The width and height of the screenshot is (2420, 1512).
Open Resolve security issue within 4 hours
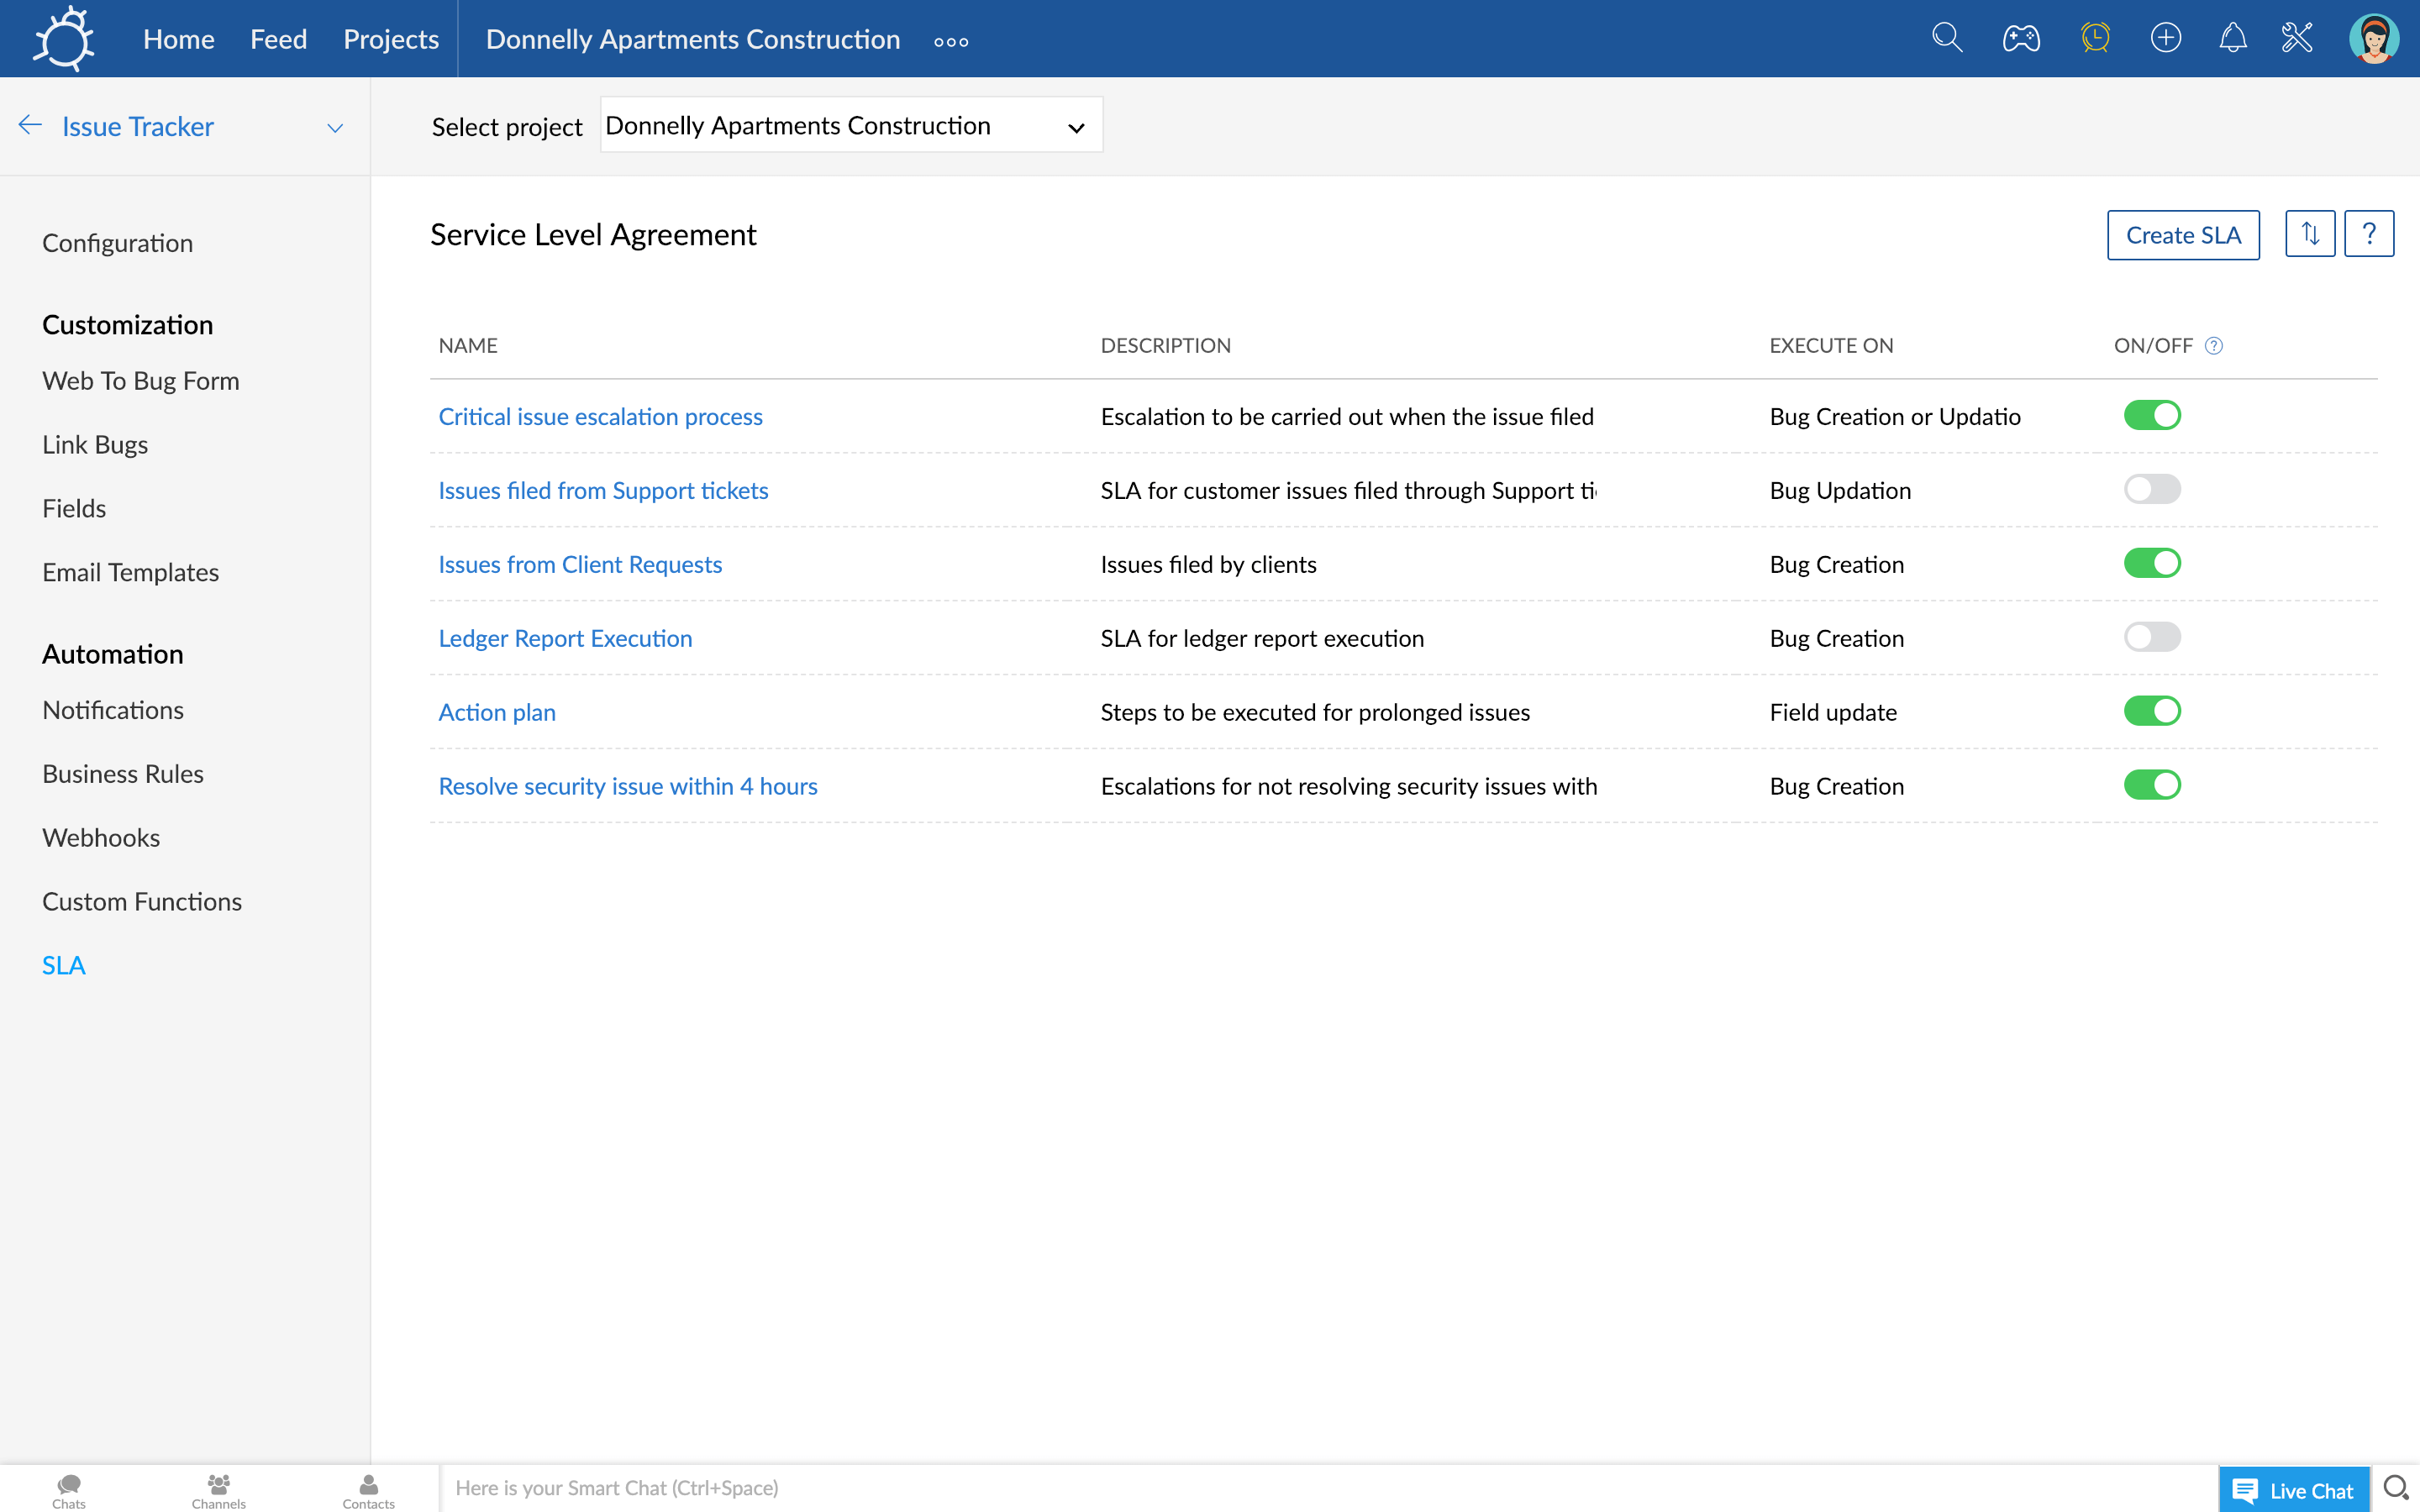627,786
